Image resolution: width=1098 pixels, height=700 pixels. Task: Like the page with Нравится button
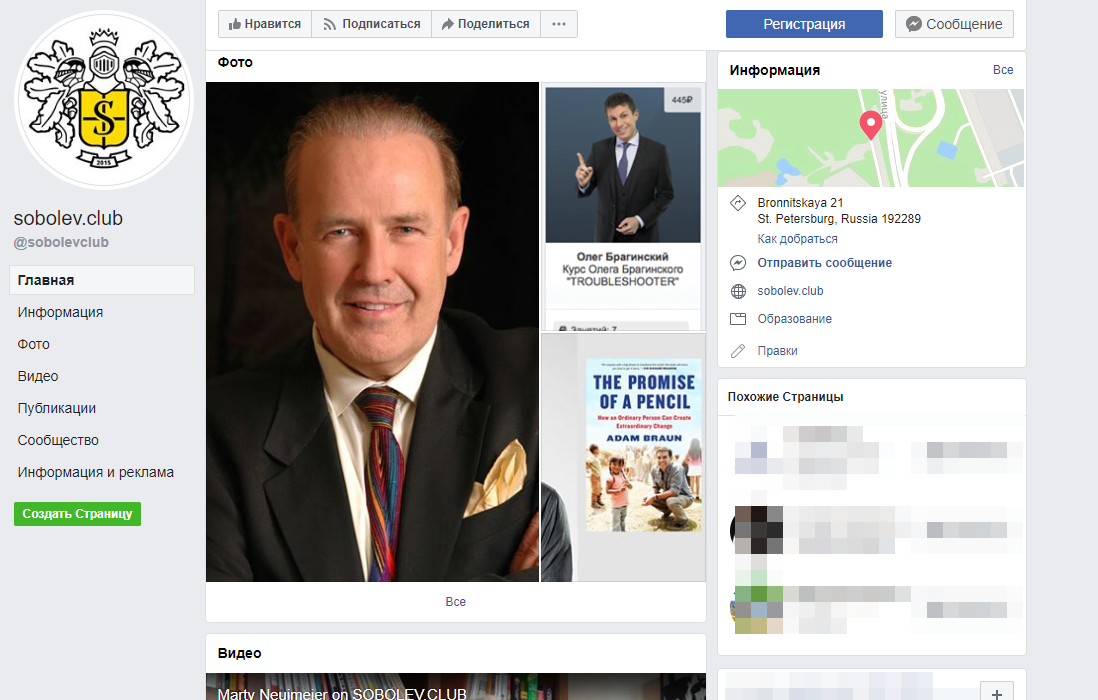click(265, 24)
